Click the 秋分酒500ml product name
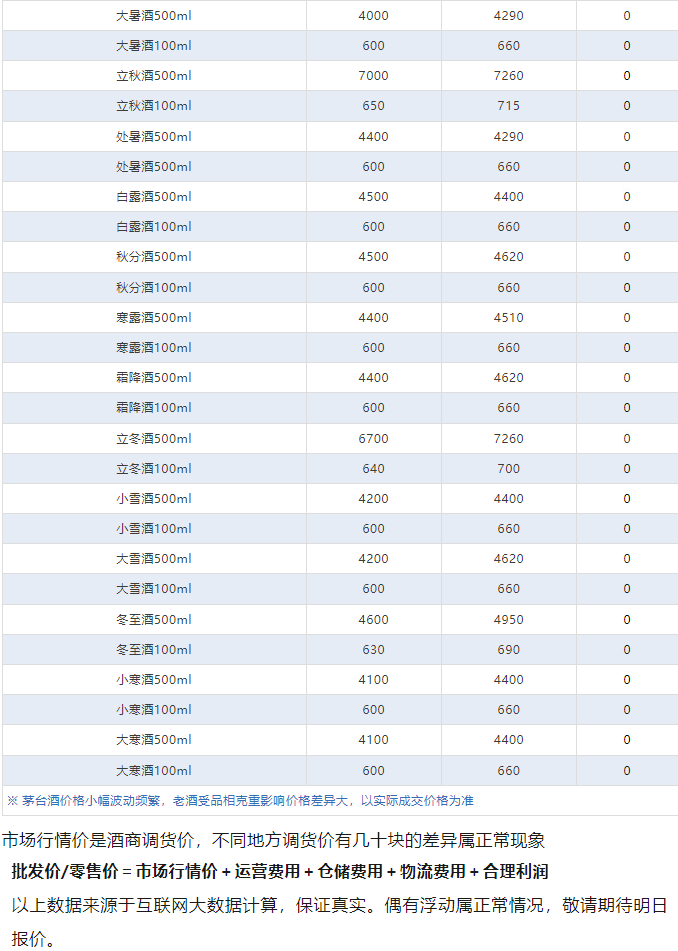 [x=154, y=257]
